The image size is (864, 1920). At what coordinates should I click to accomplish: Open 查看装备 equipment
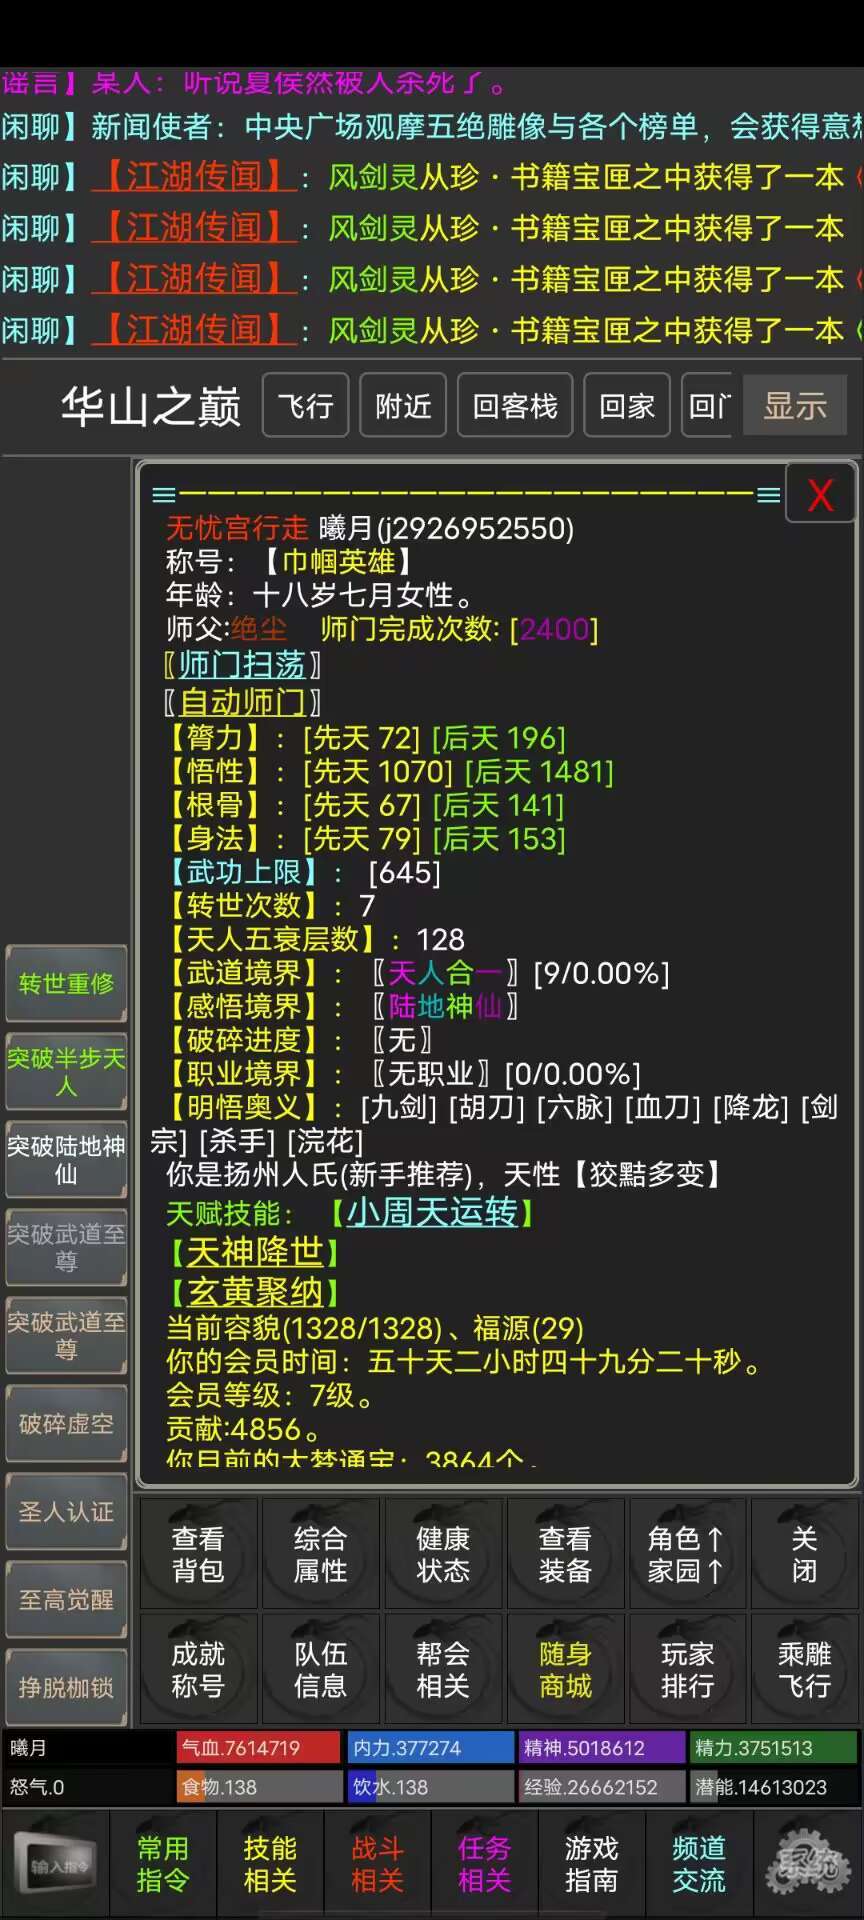[x=565, y=1554]
